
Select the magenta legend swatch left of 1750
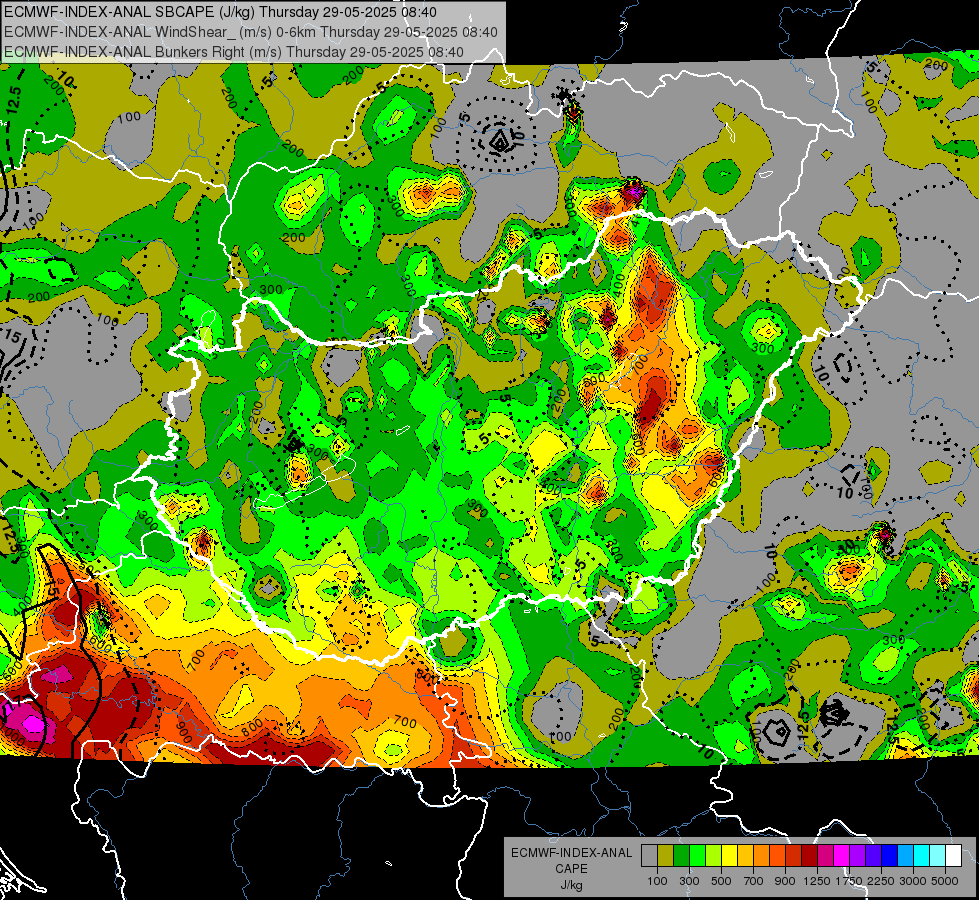click(842, 855)
